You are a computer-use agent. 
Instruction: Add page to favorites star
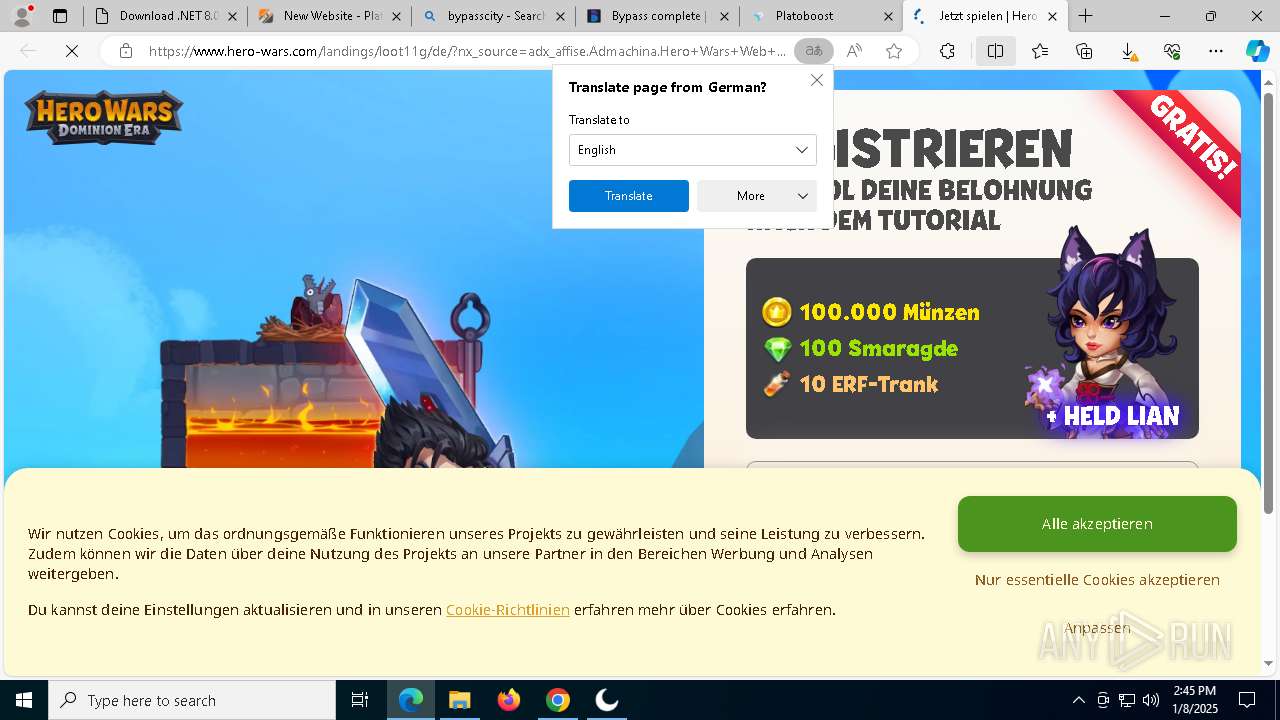pyautogui.click(x=894, y=51)
